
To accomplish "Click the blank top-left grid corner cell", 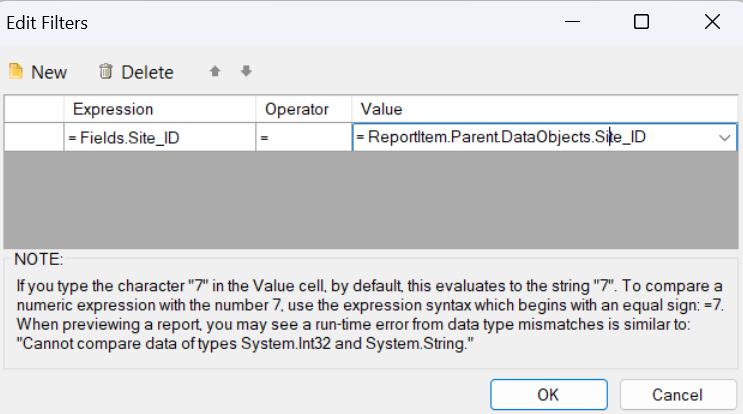I will 34,108.
